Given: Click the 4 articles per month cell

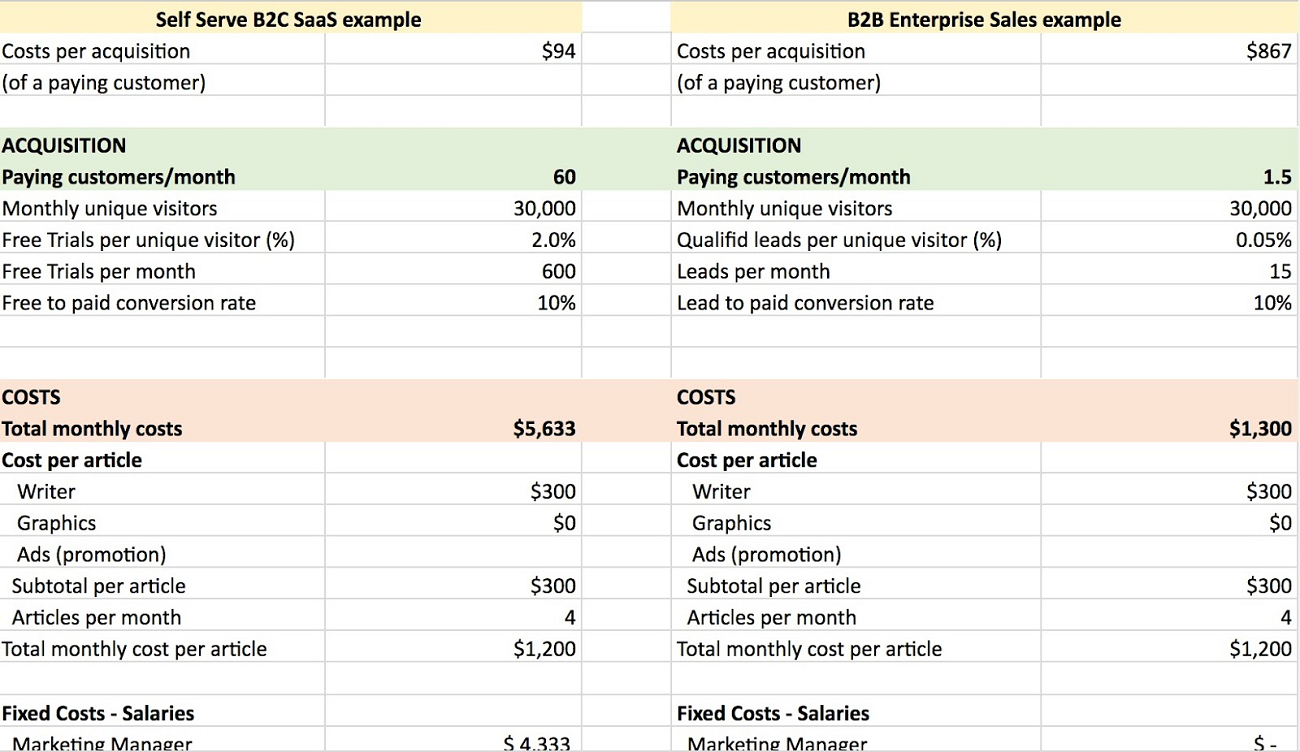Looking at the screenshot, I should 570,616.
